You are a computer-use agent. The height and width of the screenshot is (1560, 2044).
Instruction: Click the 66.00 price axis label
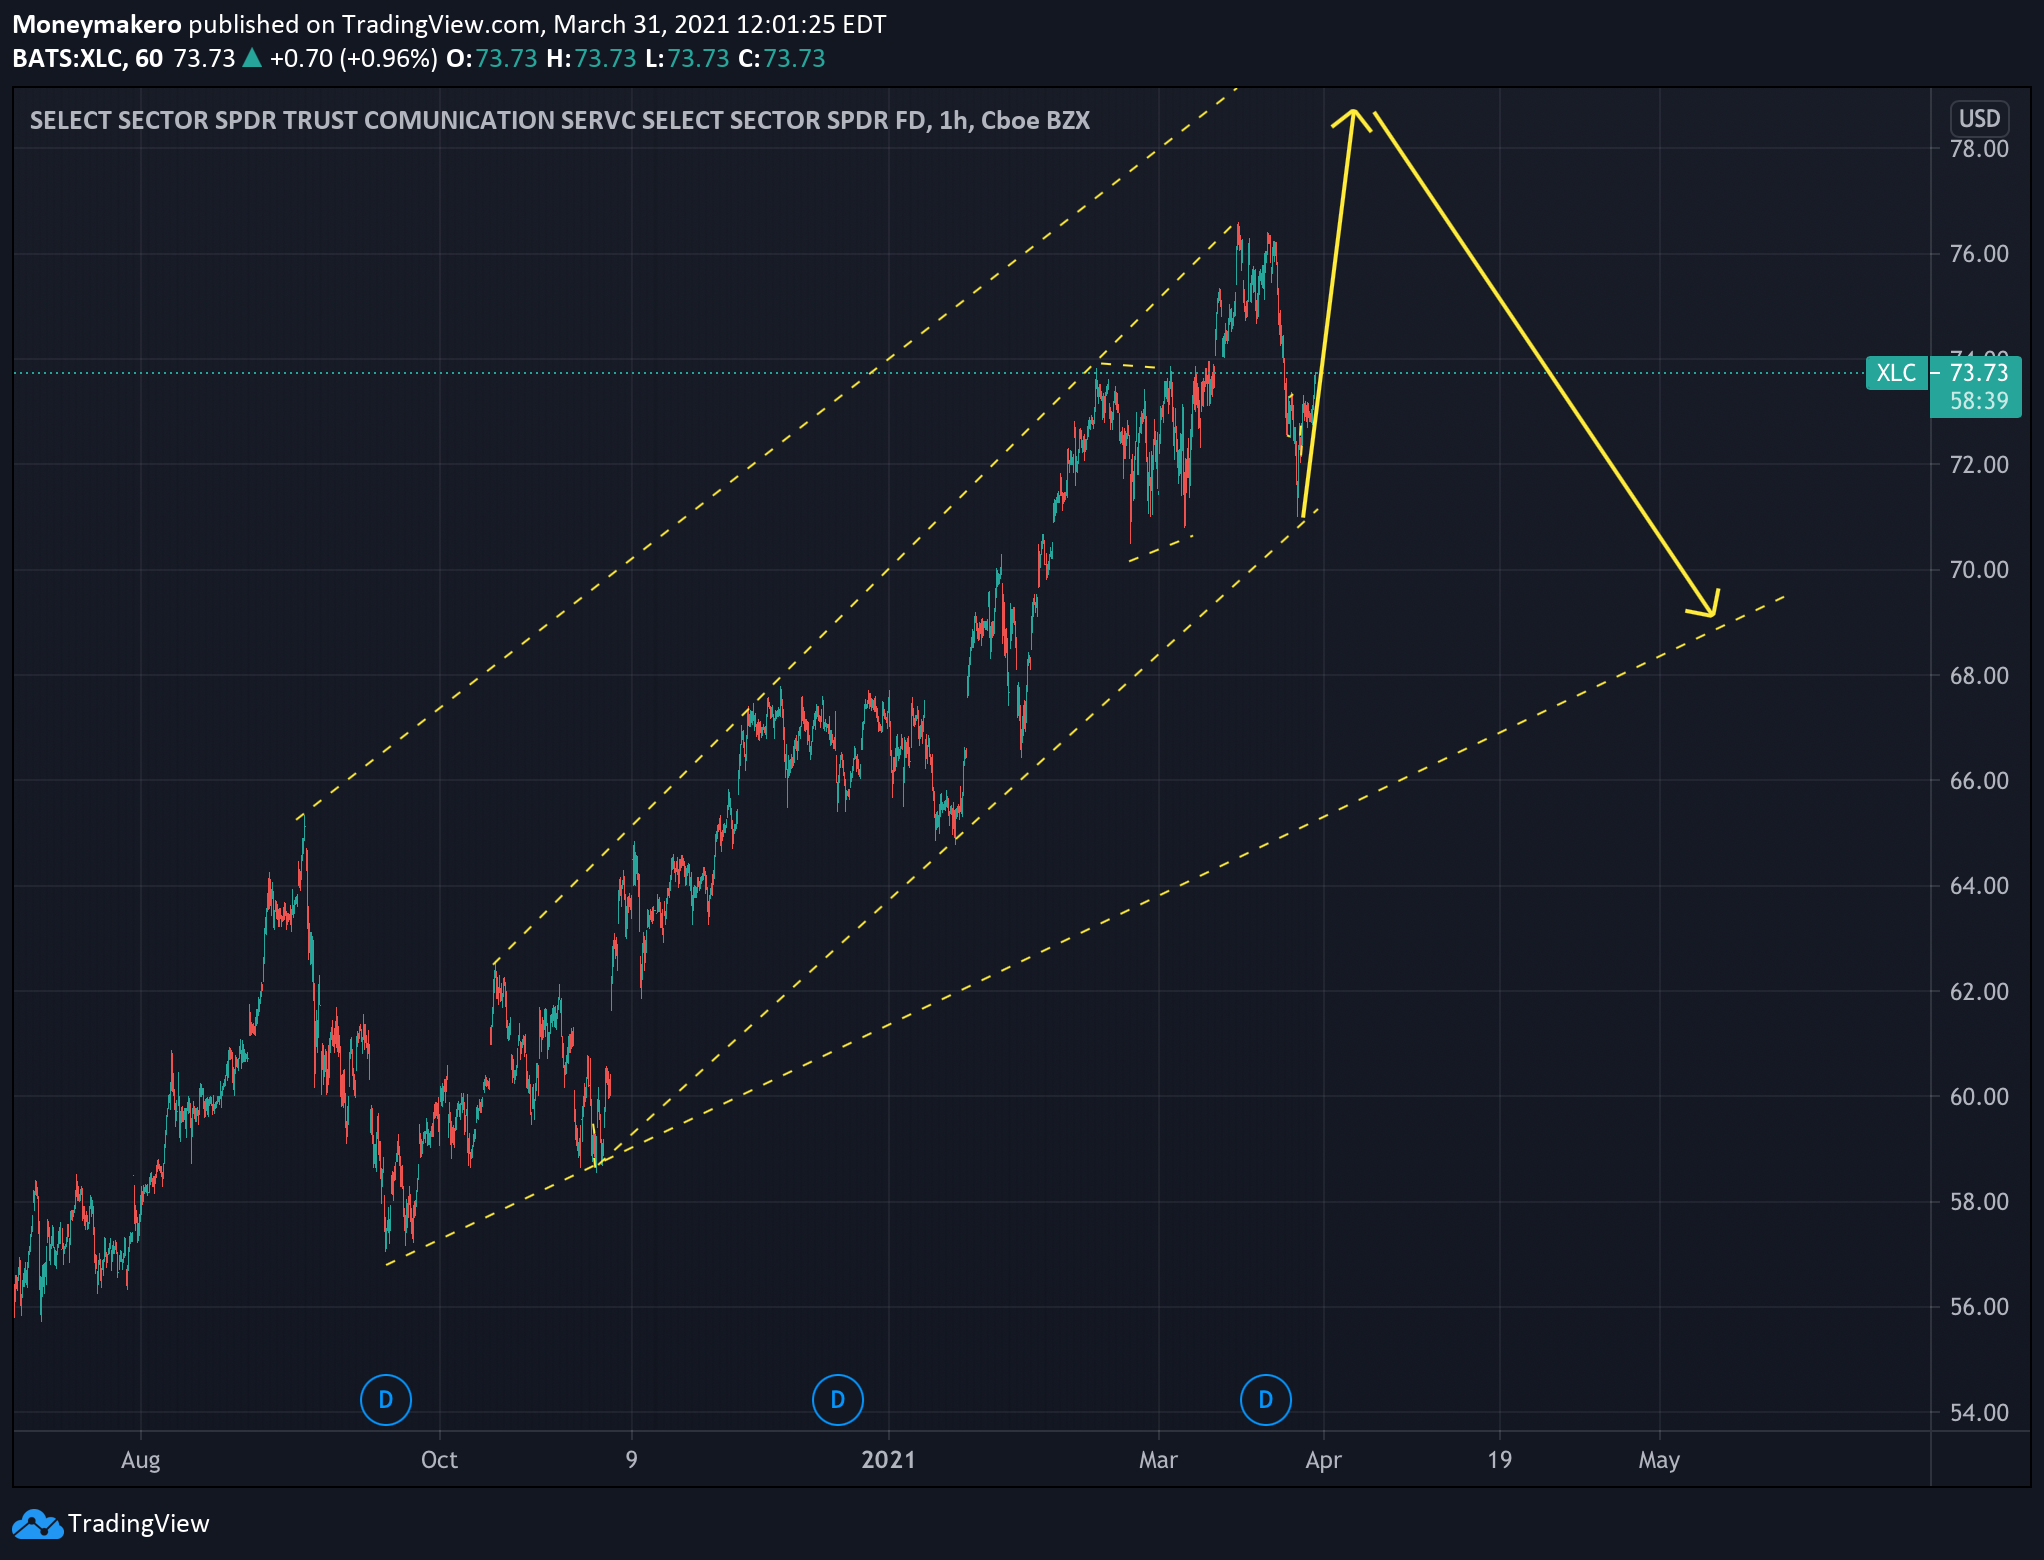pos(1979,781)
